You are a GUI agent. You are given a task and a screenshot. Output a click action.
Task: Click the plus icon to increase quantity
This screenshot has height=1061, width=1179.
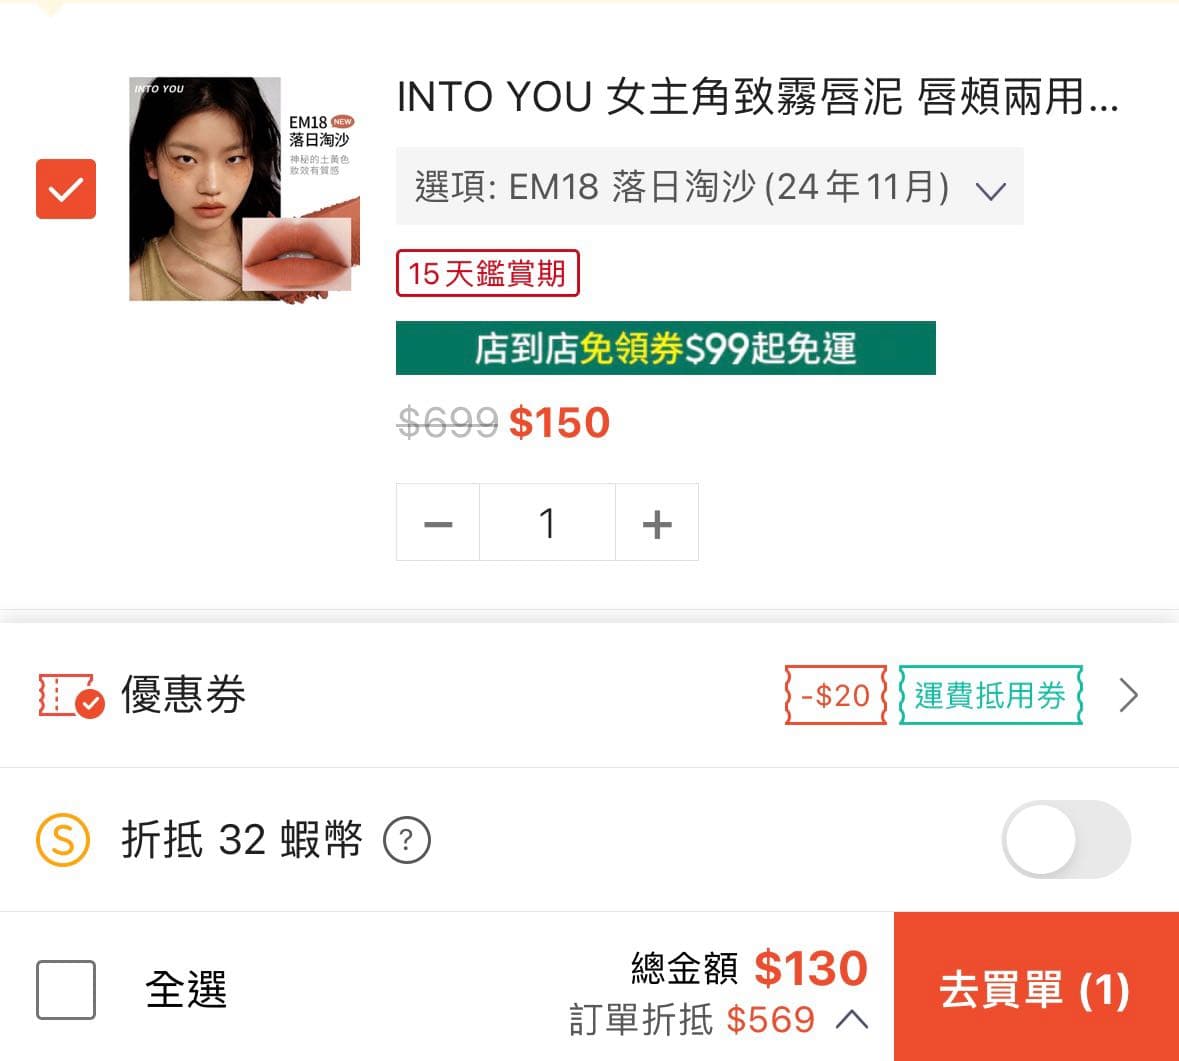(657, 521)
